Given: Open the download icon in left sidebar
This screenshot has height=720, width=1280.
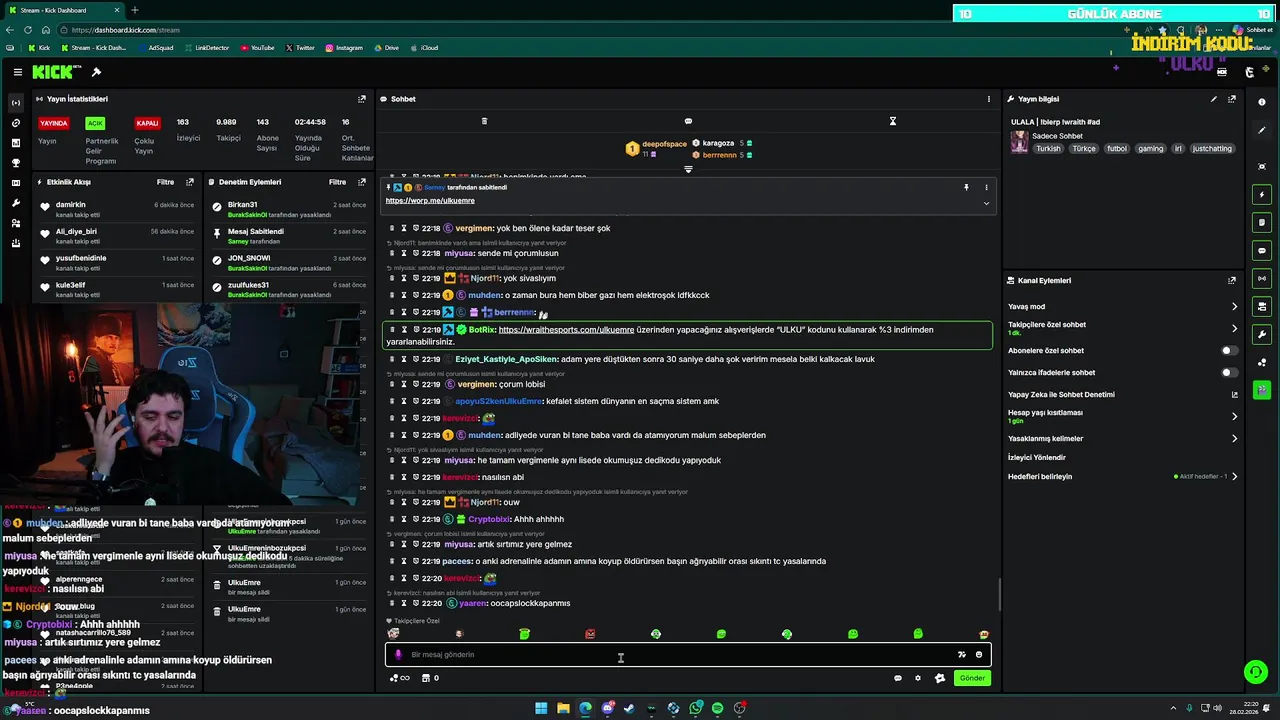Looking at the screenshot, I should tap(15, 243).
